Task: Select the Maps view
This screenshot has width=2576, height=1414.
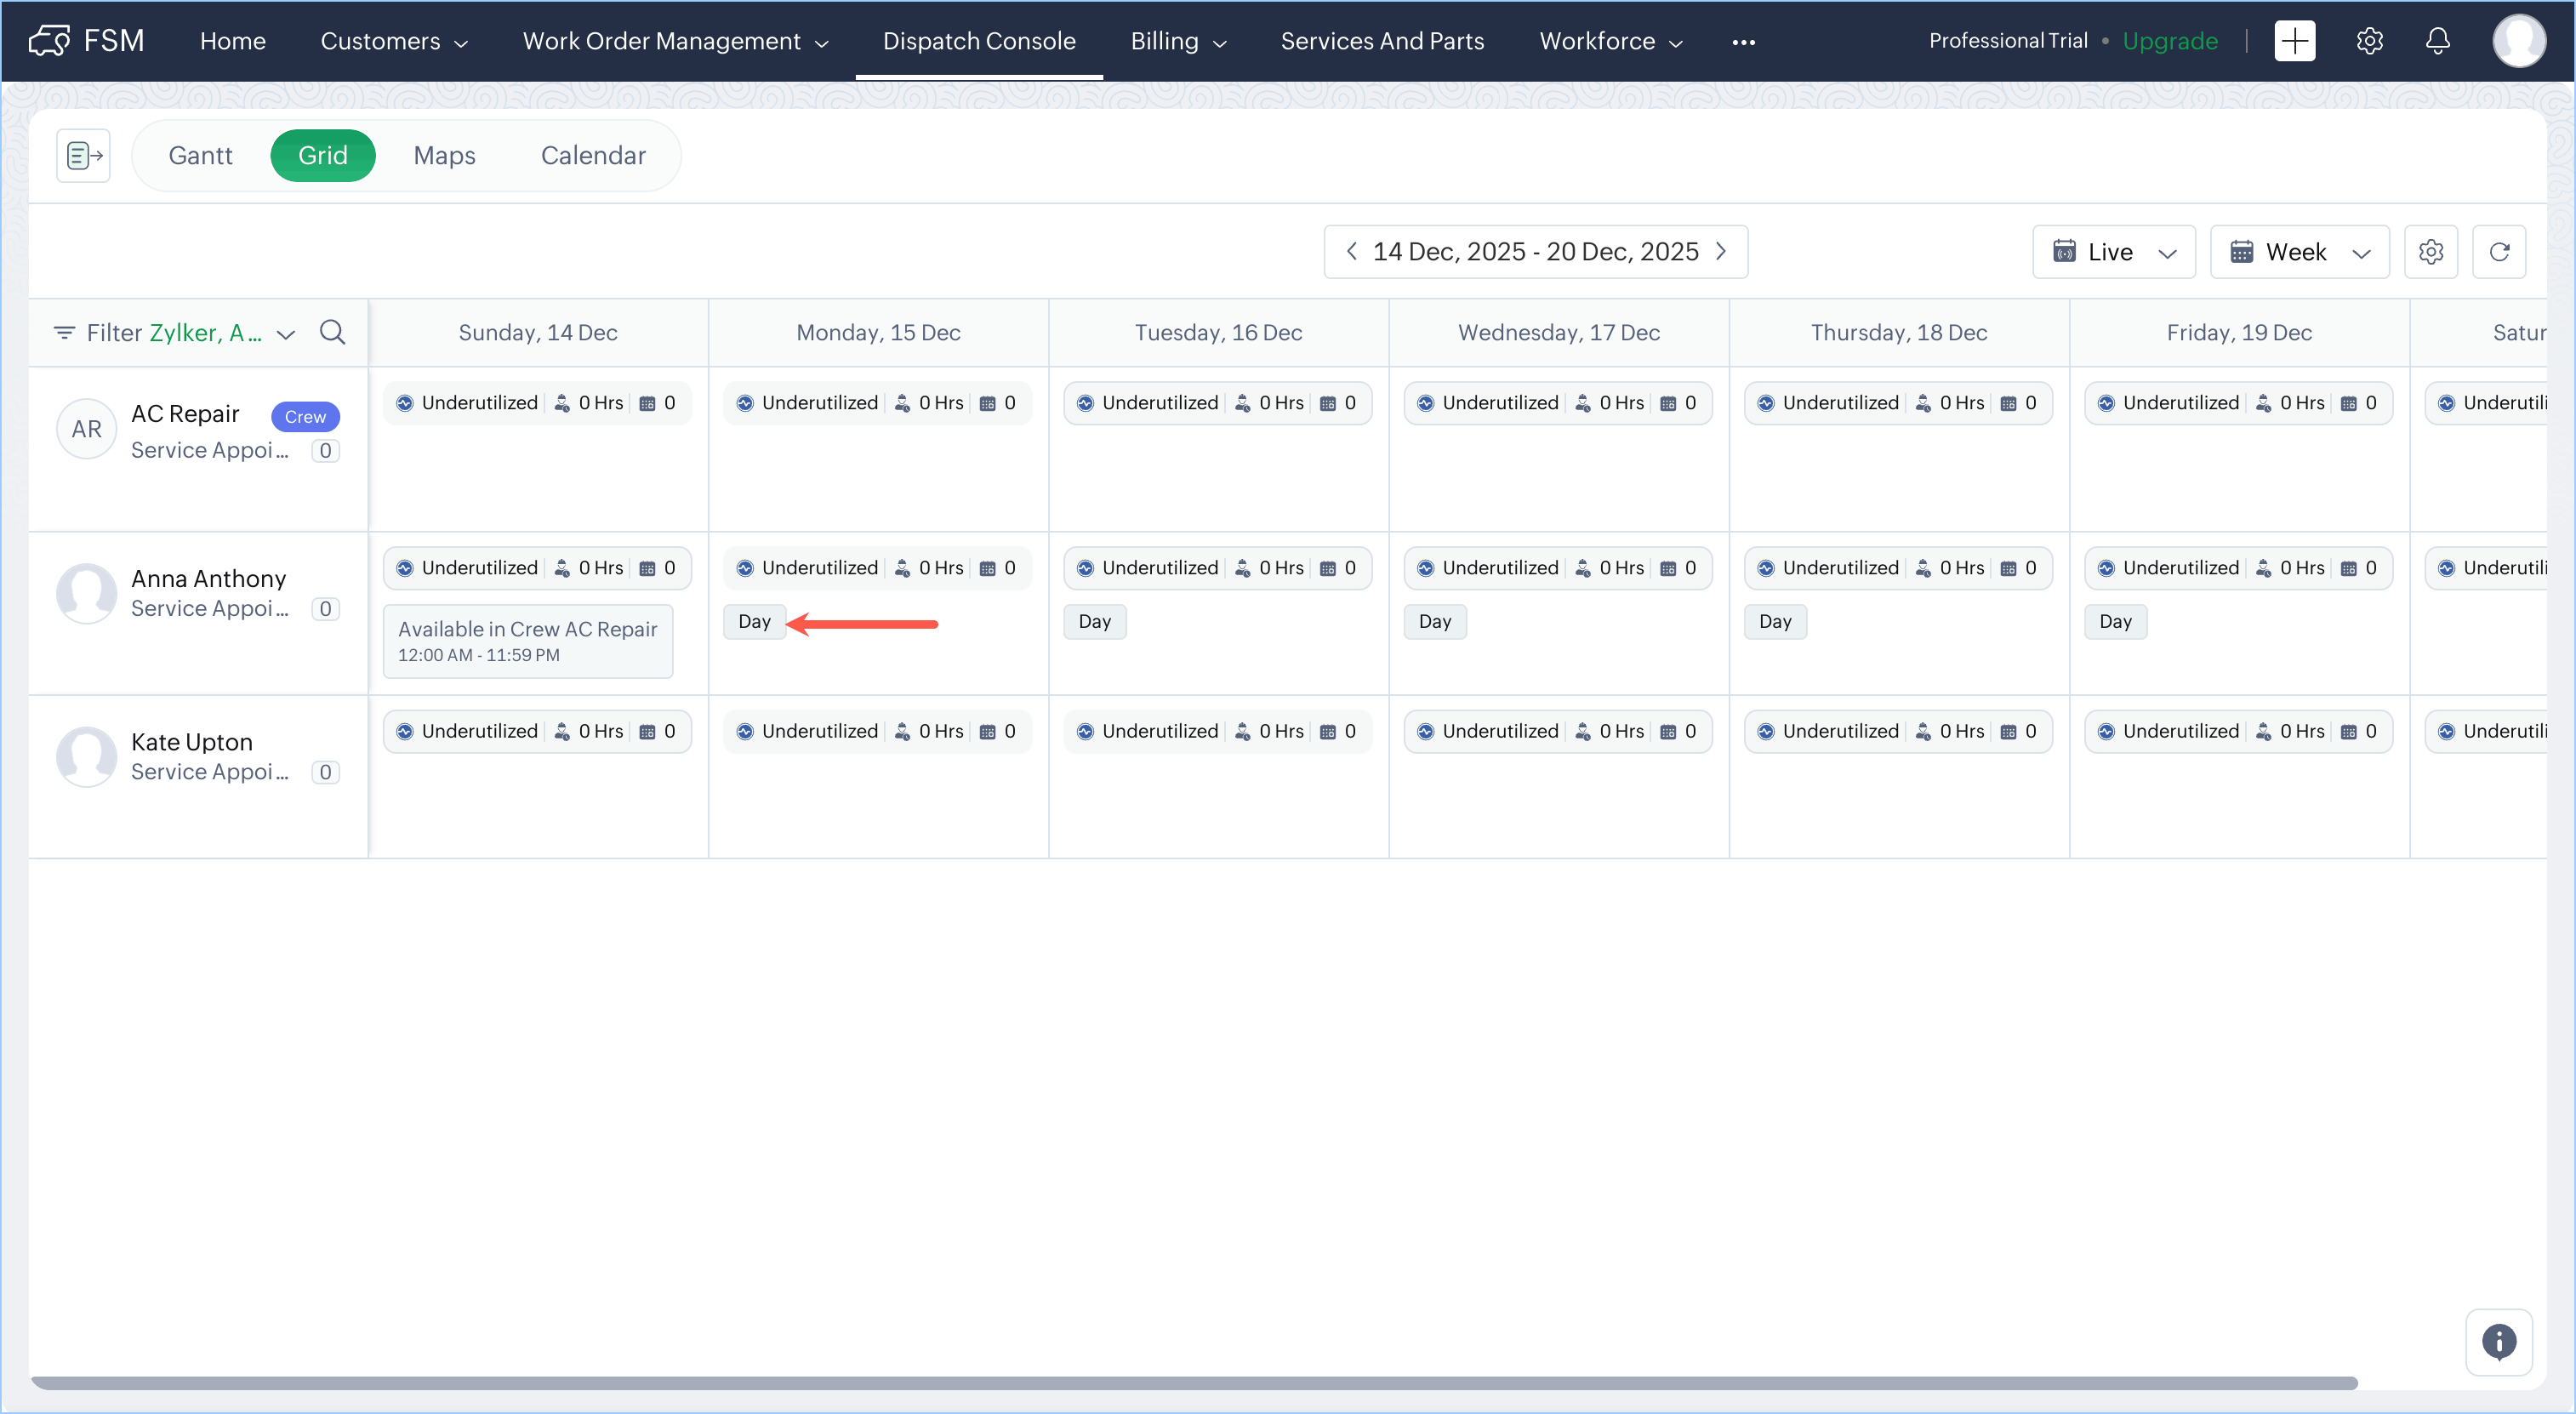Action: (x=444, y=155)
